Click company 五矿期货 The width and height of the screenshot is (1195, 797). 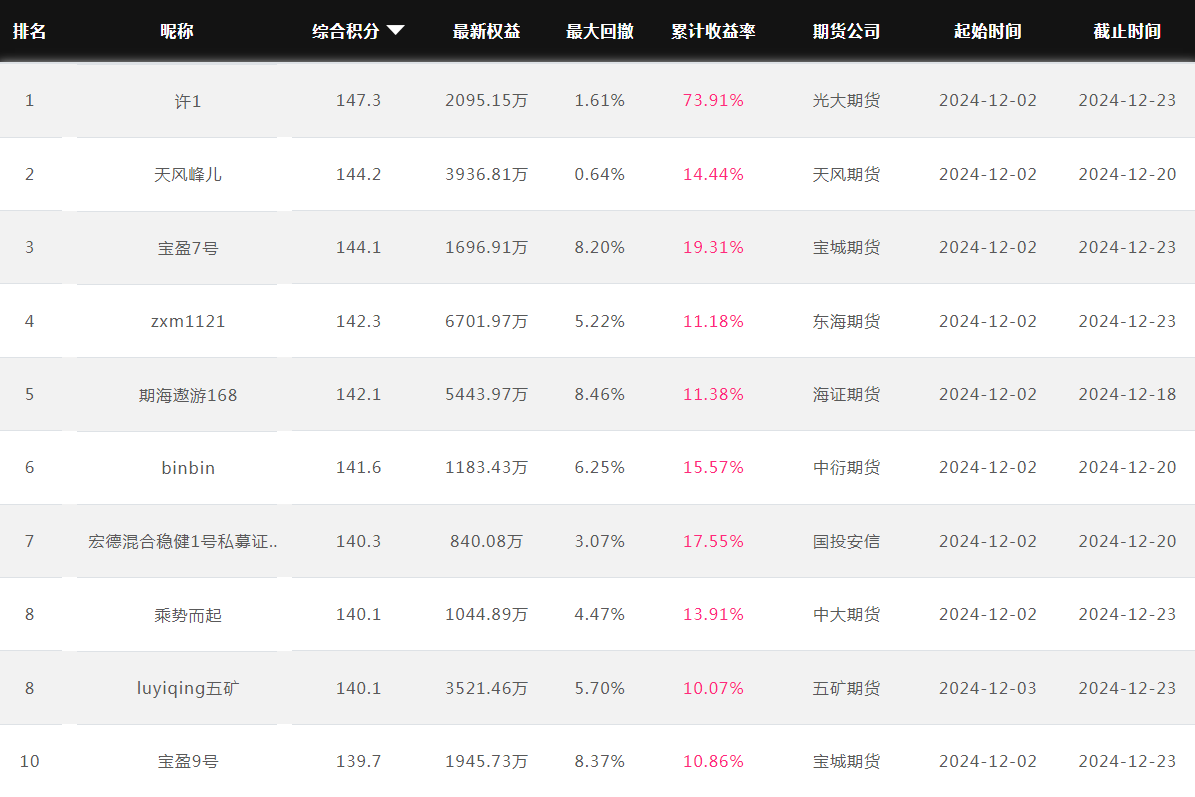coord(847,689)
